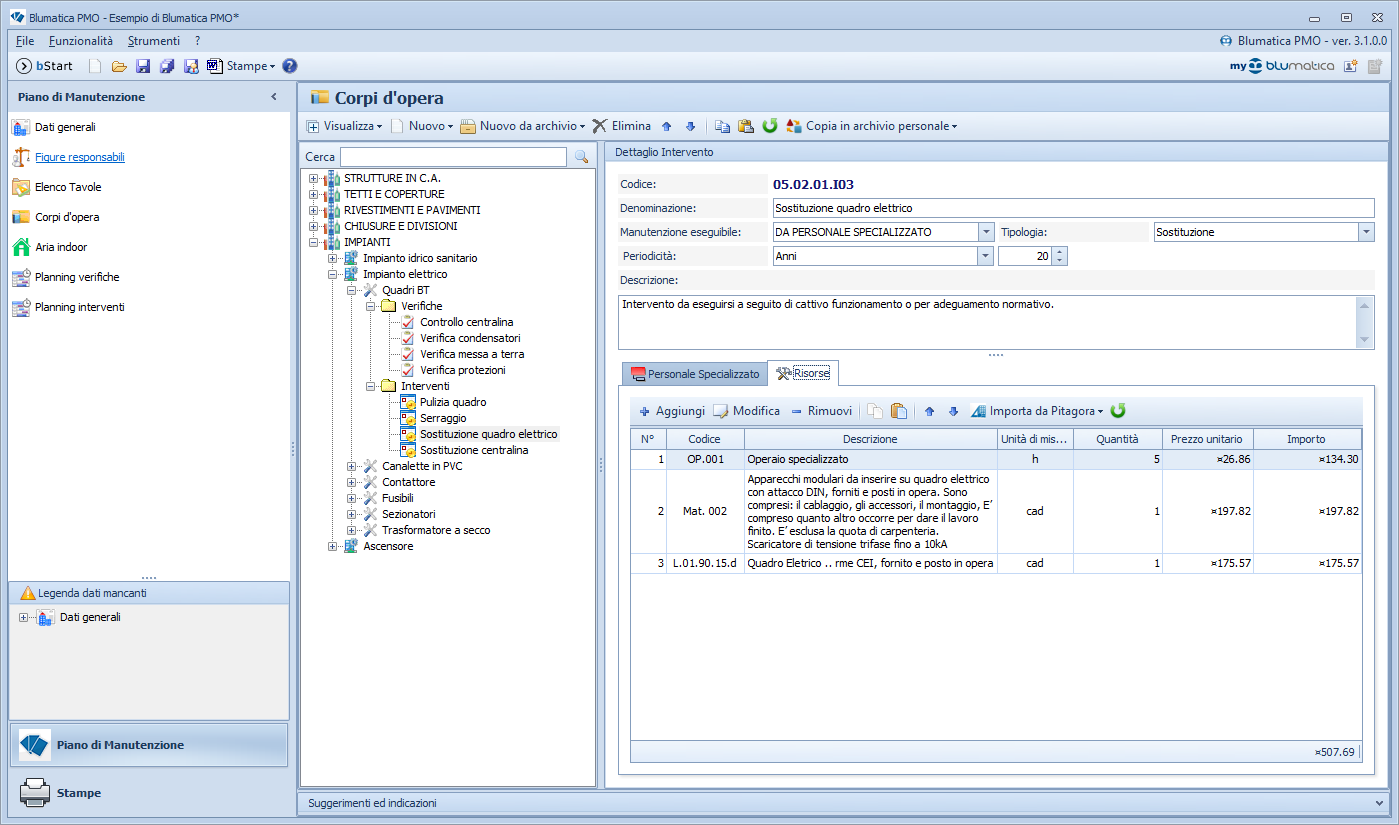Select Controllo centralina verification item
Screen dimensions: 1399x825
click(467, 322)
